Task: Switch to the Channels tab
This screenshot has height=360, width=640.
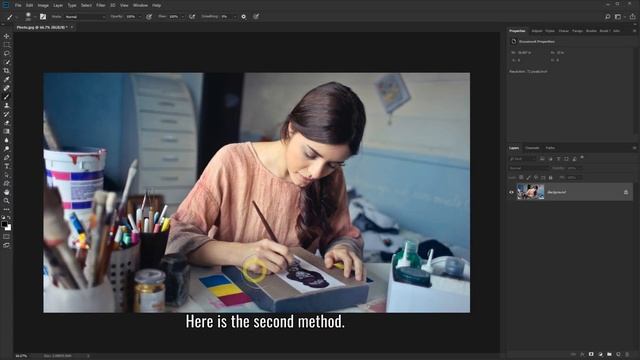Action: click(532, 148)
